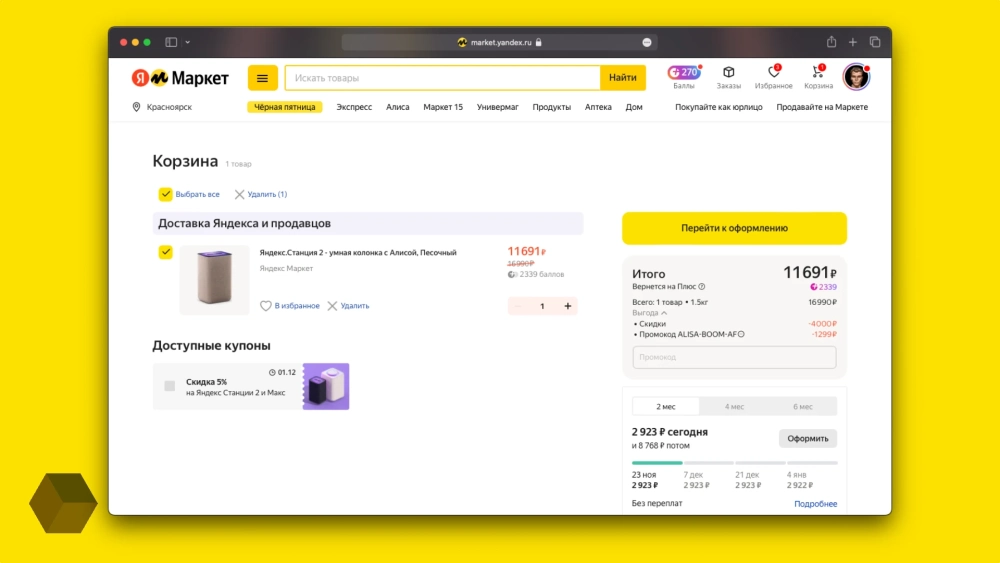This screenshot has width=1000, height=563.
Task: Open the user profile avatar
Action: pyautogui.click(x=856, y=77)
